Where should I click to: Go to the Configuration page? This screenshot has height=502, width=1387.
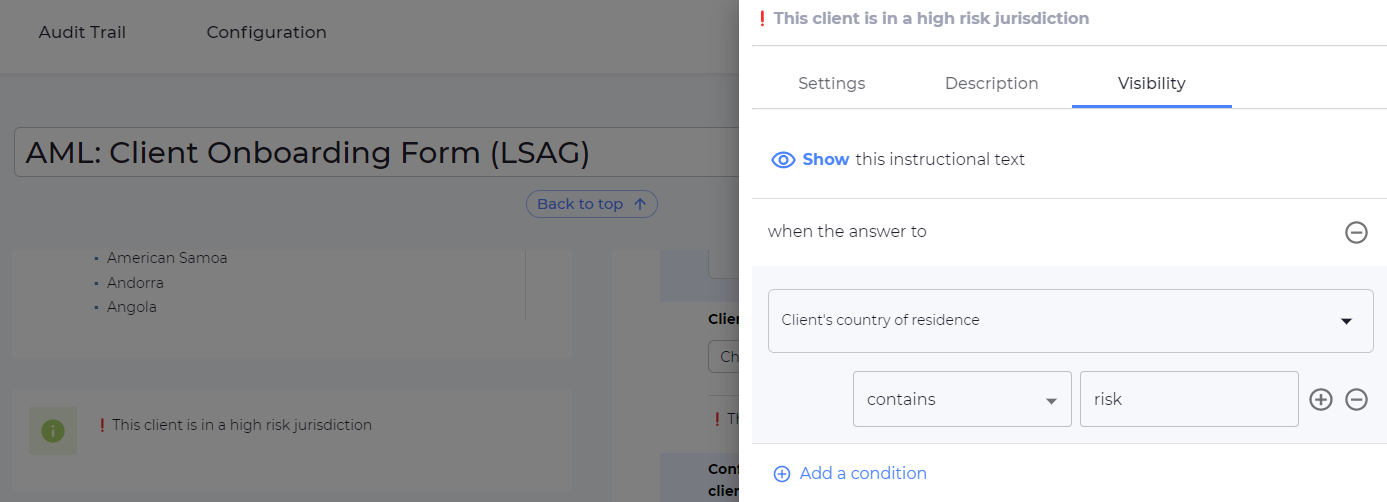(x=266, y=32)
